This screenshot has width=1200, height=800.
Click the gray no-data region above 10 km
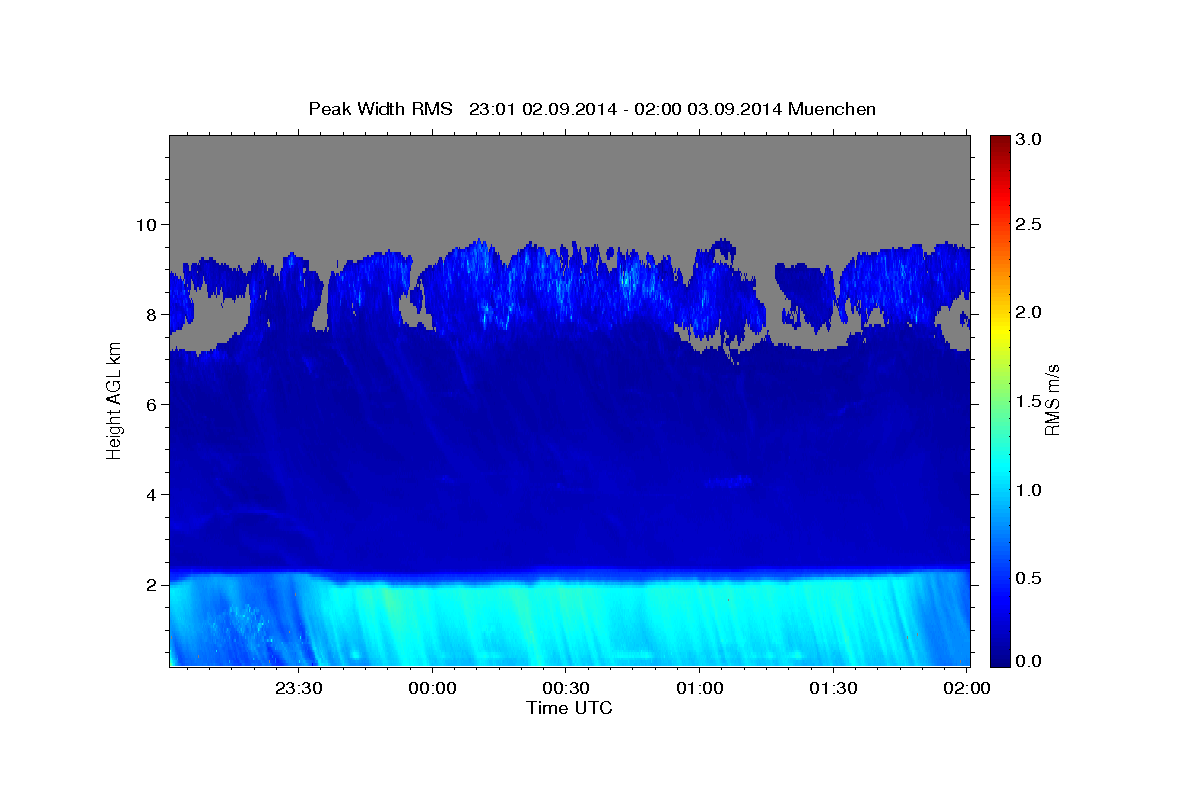coord(569,180)
